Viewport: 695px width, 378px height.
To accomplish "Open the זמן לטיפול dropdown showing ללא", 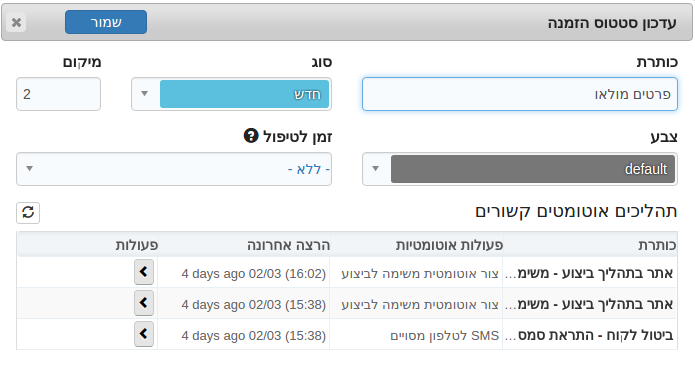I will click(174, 169).
